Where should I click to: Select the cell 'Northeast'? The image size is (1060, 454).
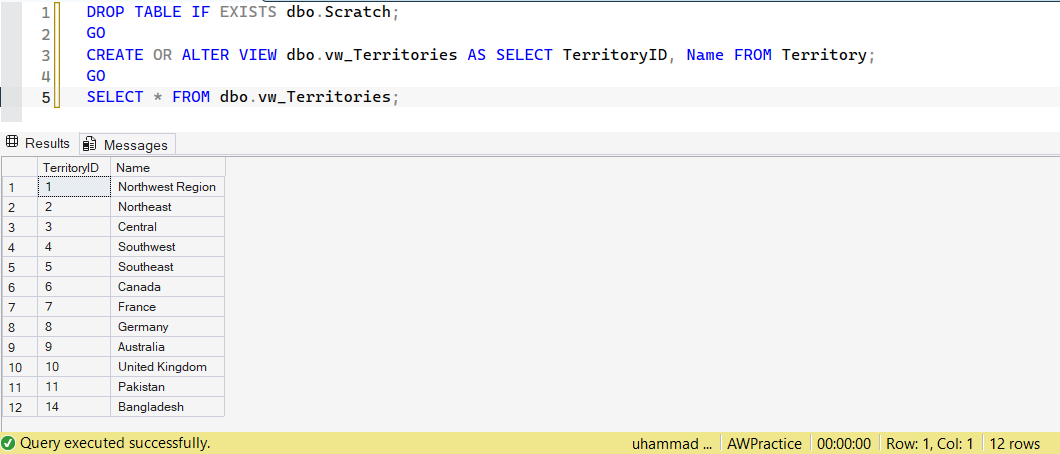point(167,207)
